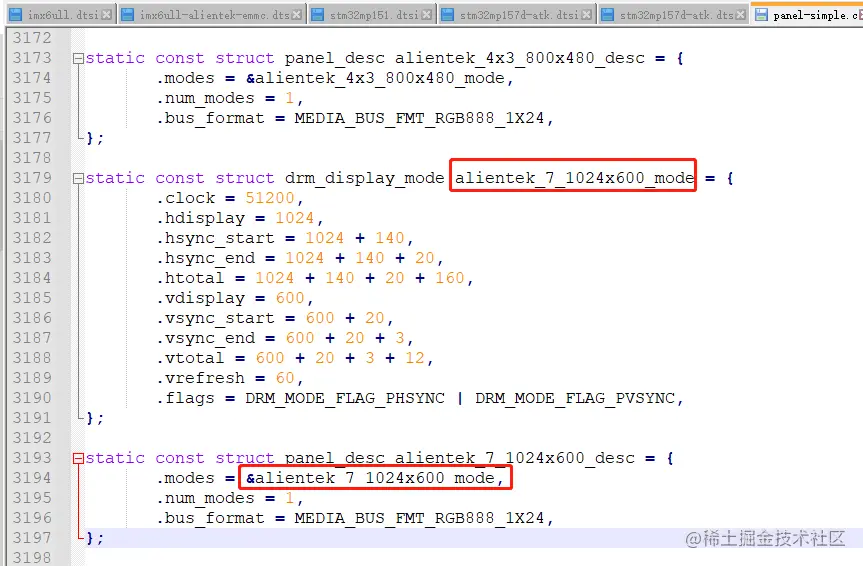Close the stm32mp157d-atk.dts tab
Viewport: 863px width, 566px height.
(x=741, y=15)
